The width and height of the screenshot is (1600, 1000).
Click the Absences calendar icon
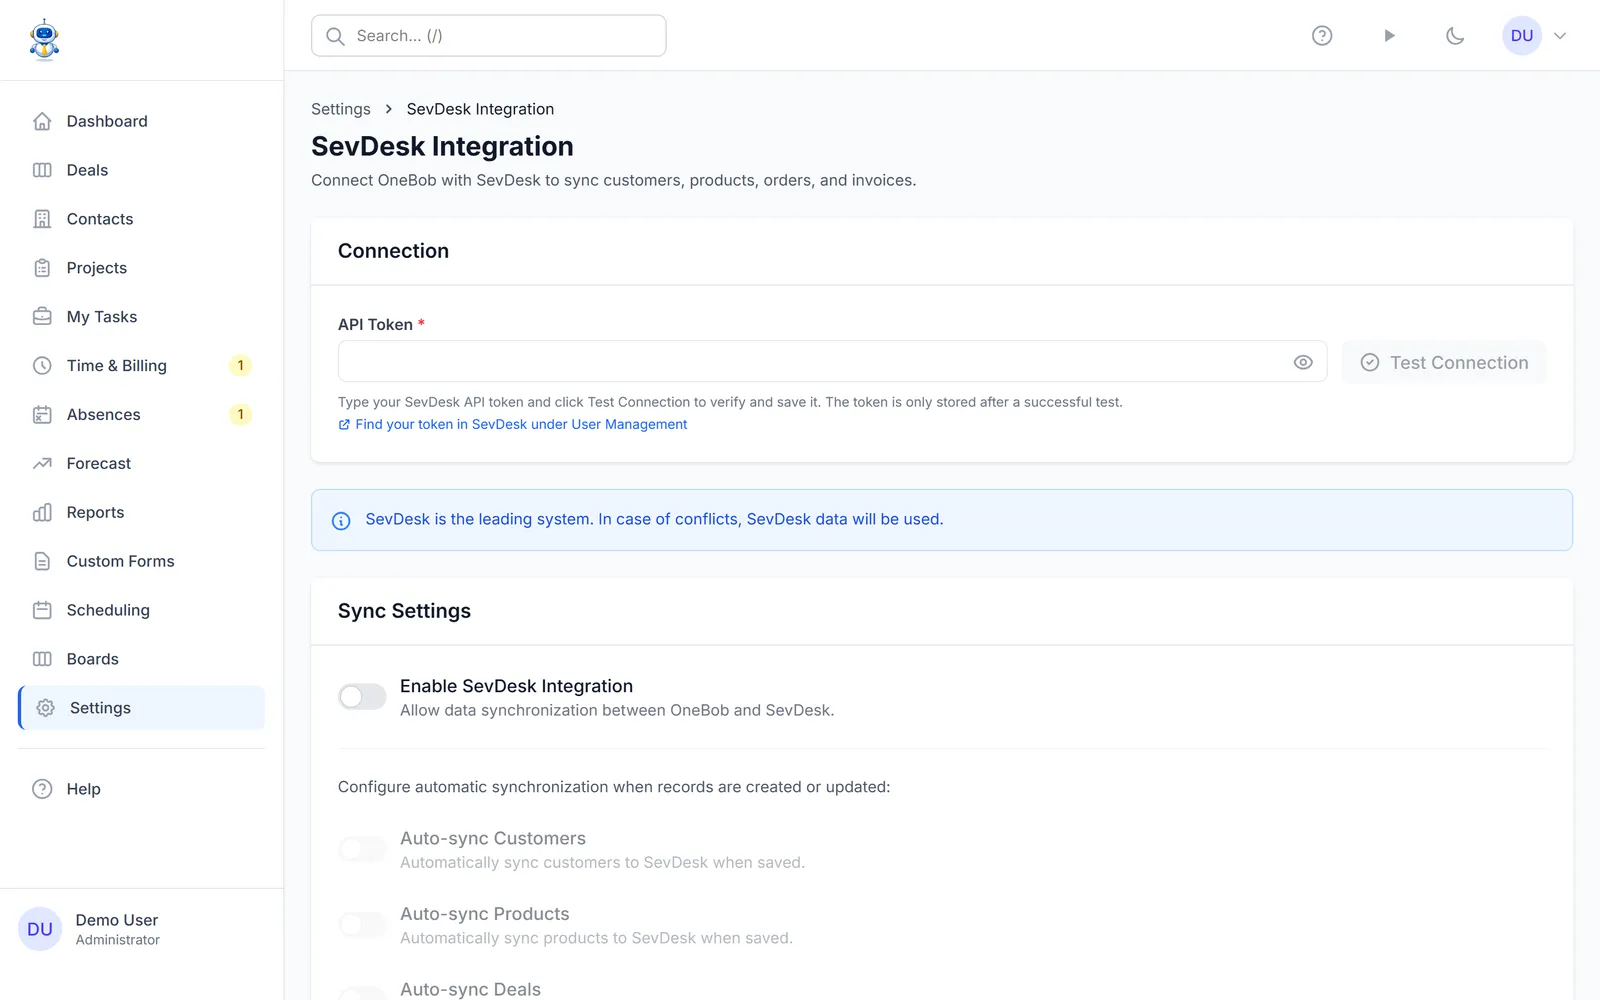tap(42, 415)
